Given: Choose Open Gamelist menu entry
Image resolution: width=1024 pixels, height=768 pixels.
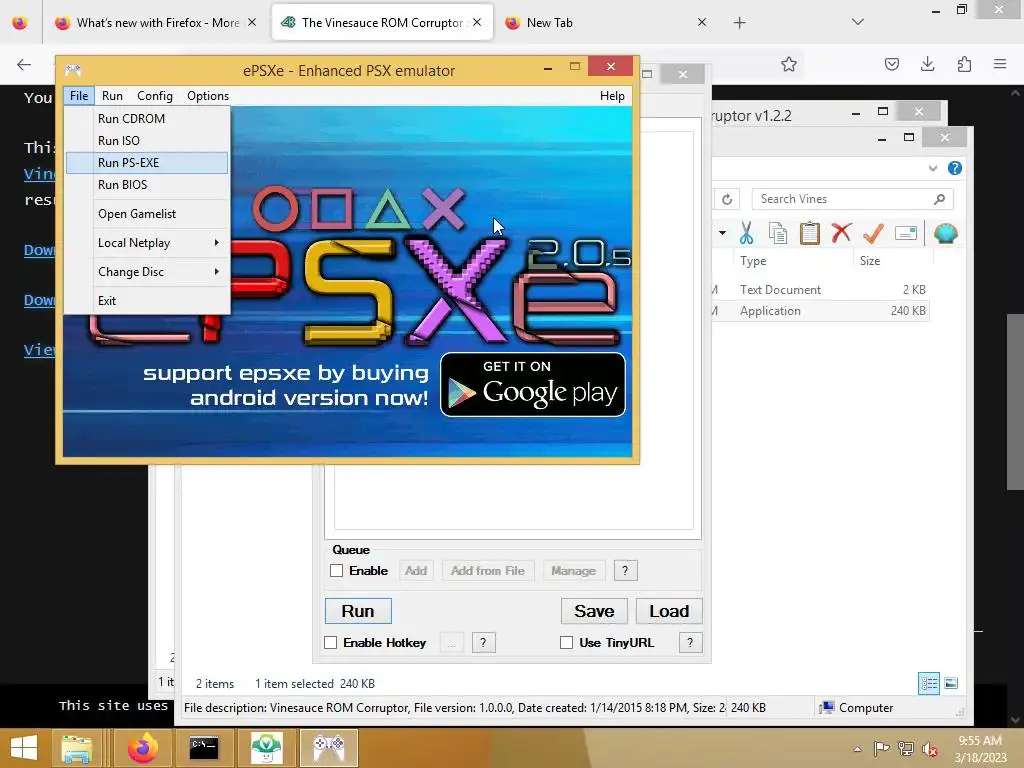Looking at the screenshot, I should [147, 214].
